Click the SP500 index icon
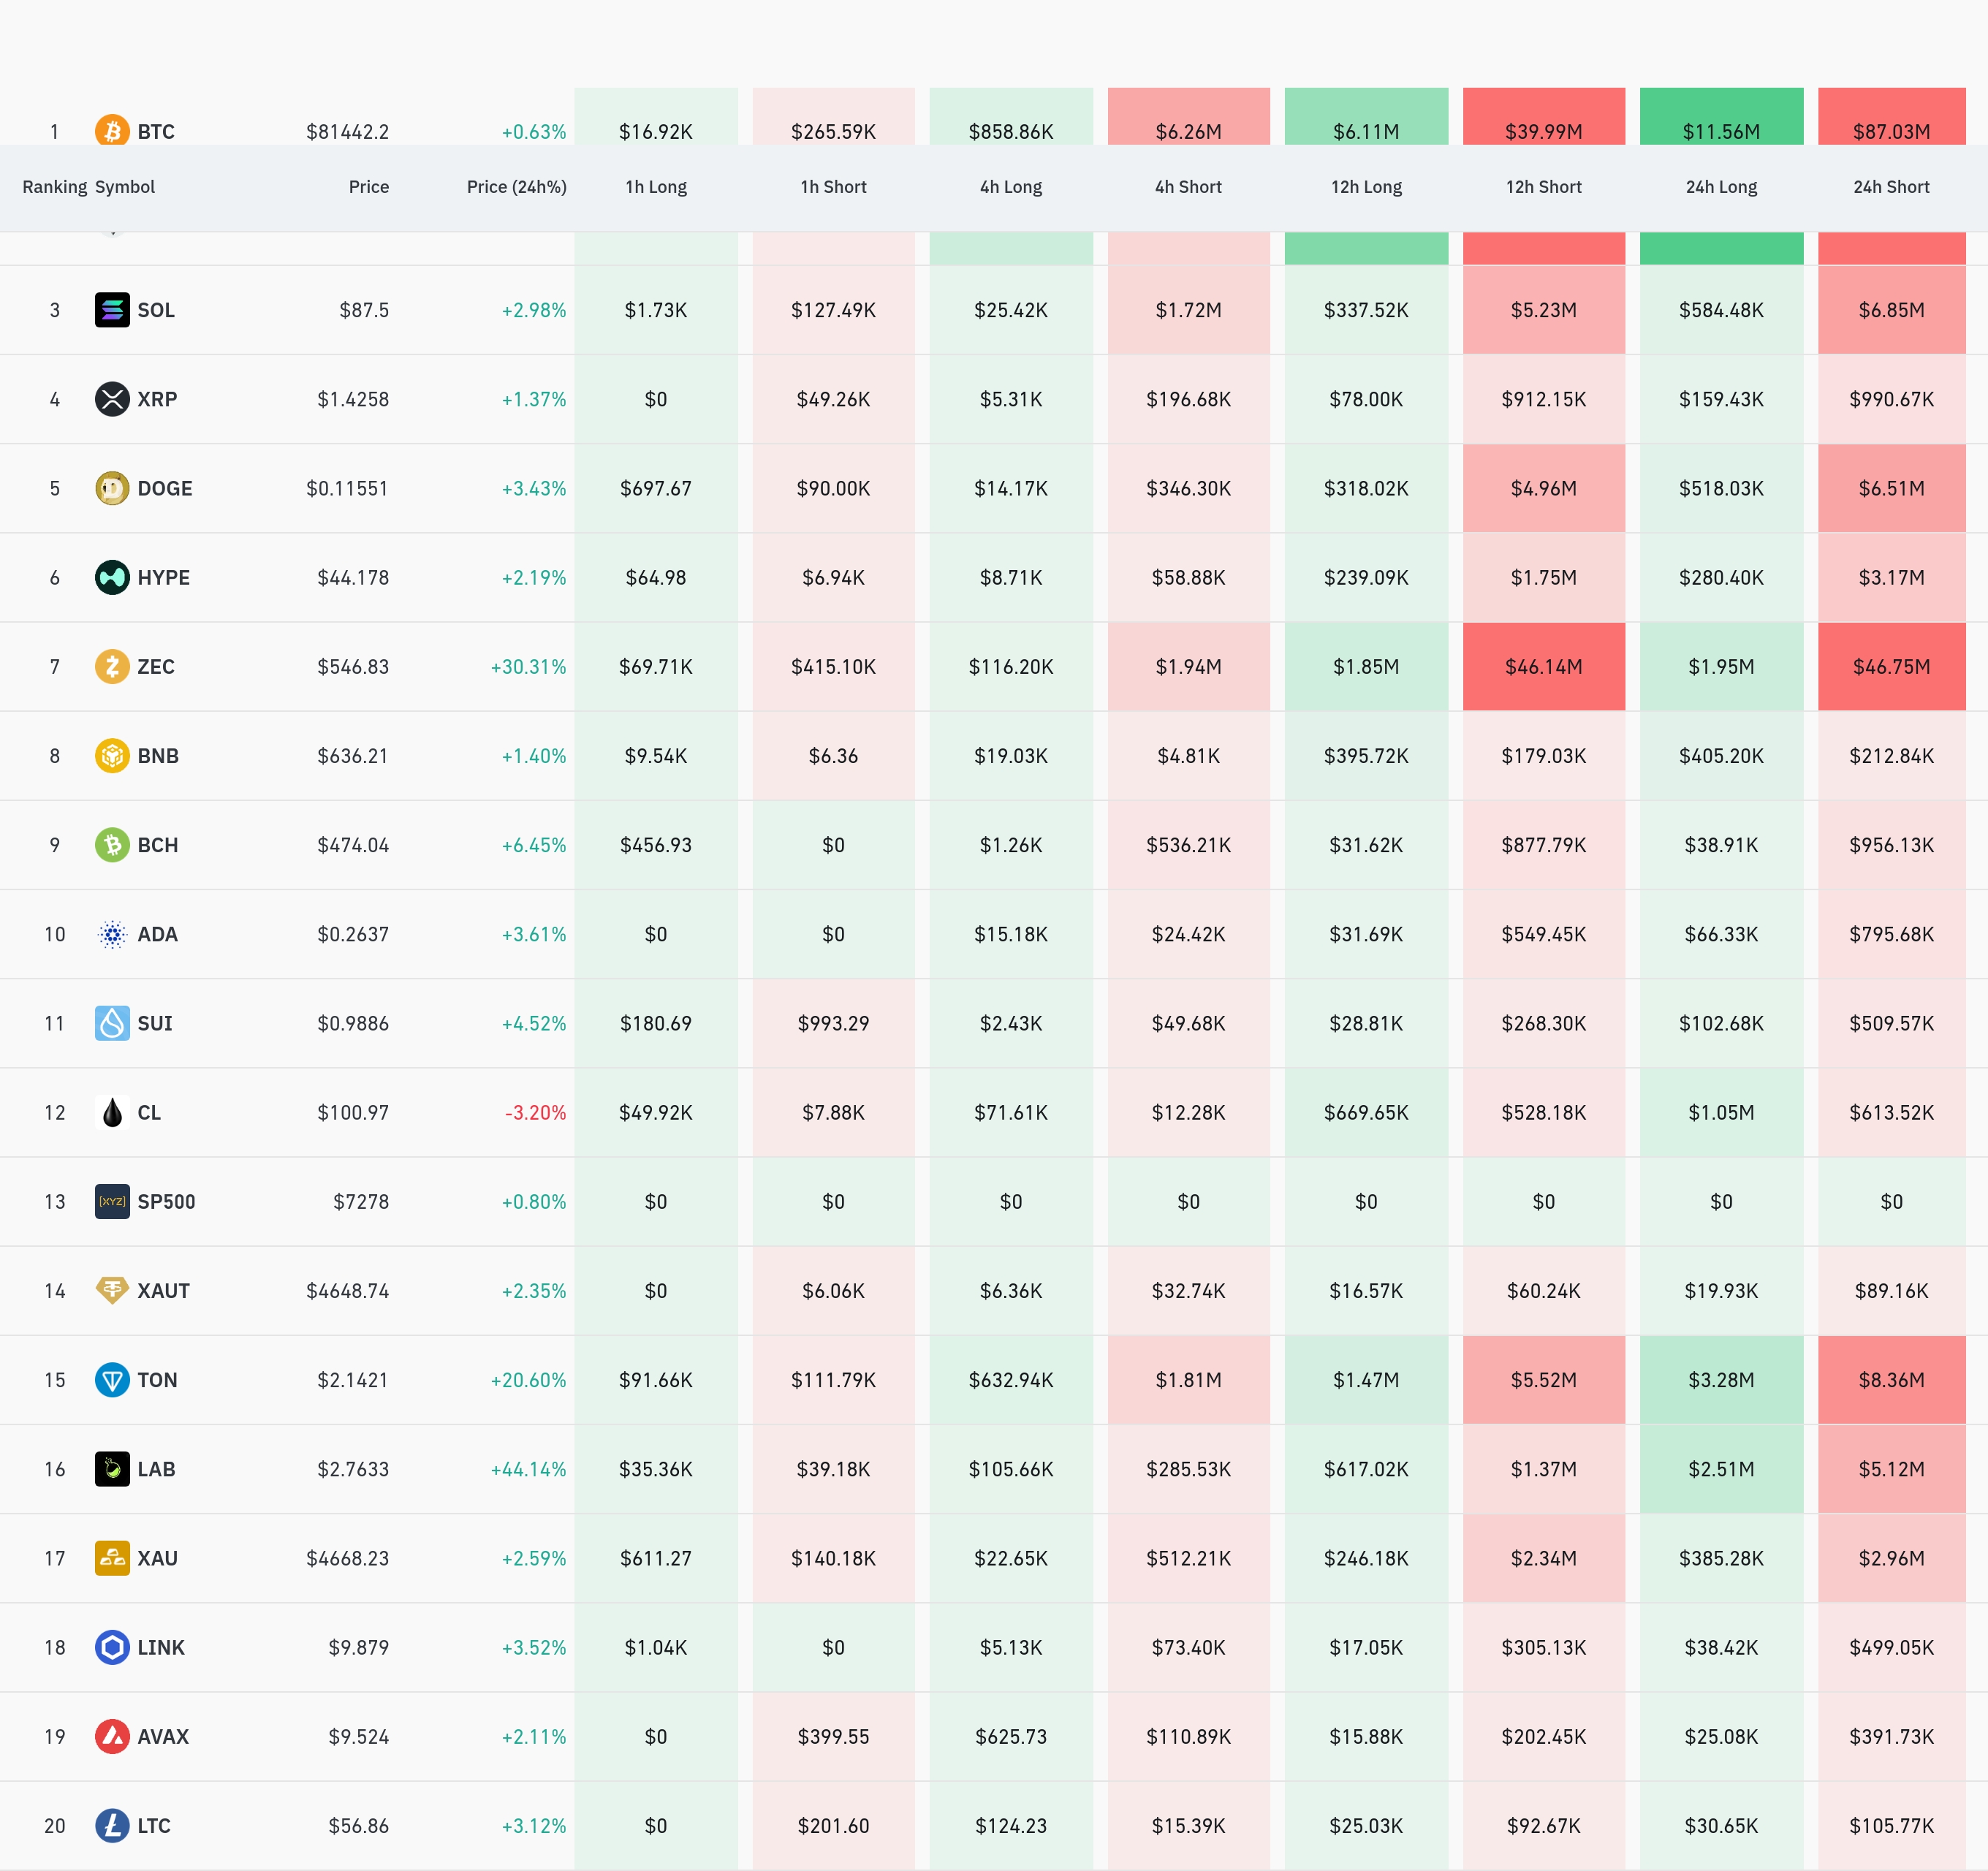This screenshot has height=1871, width=1988. point(112,1201)
